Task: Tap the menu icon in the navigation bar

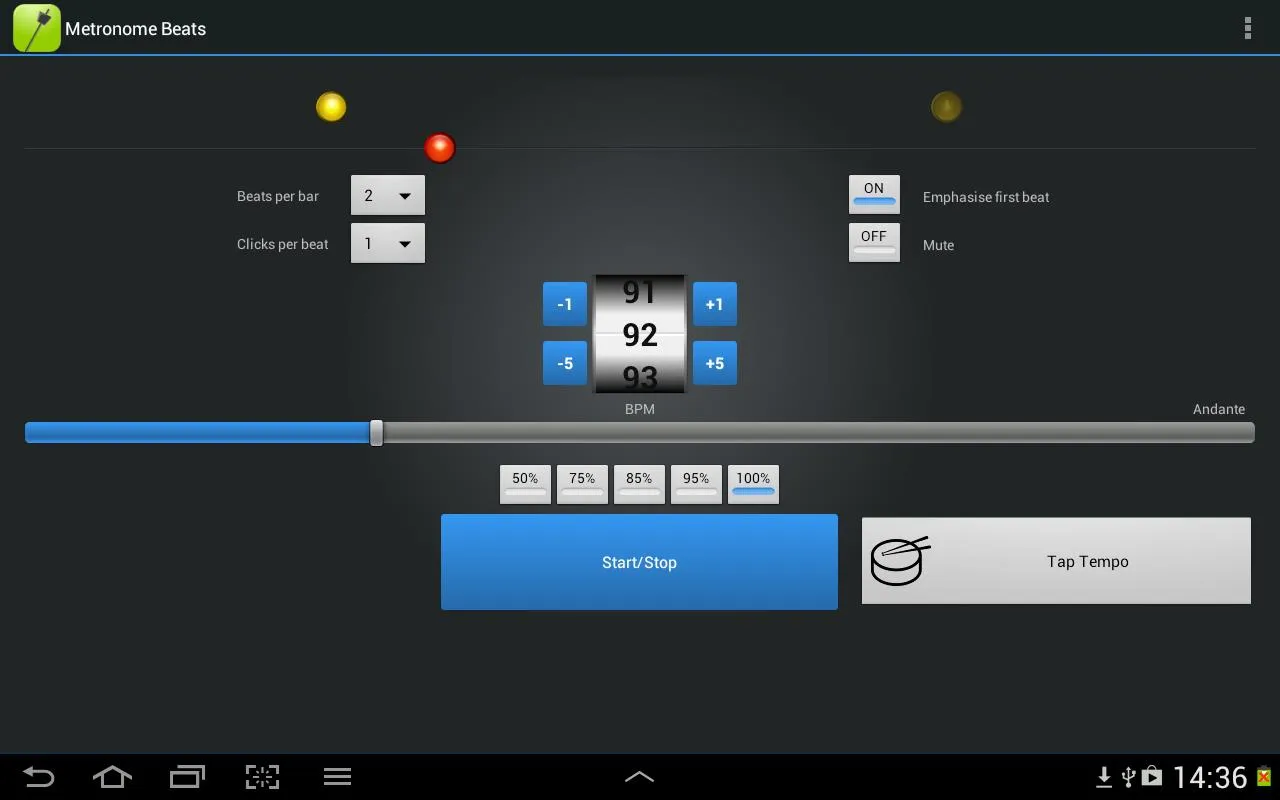Action: [337, 776]
